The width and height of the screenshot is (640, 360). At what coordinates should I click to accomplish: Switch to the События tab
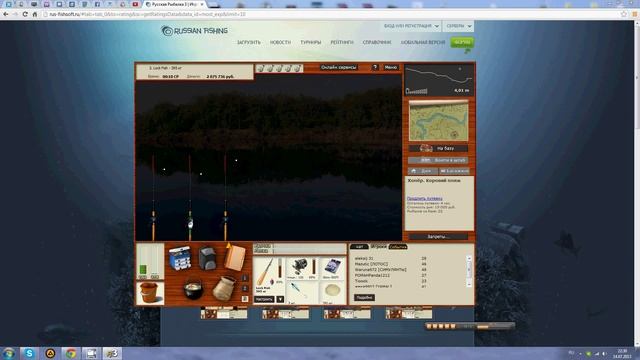click(398, 247)
